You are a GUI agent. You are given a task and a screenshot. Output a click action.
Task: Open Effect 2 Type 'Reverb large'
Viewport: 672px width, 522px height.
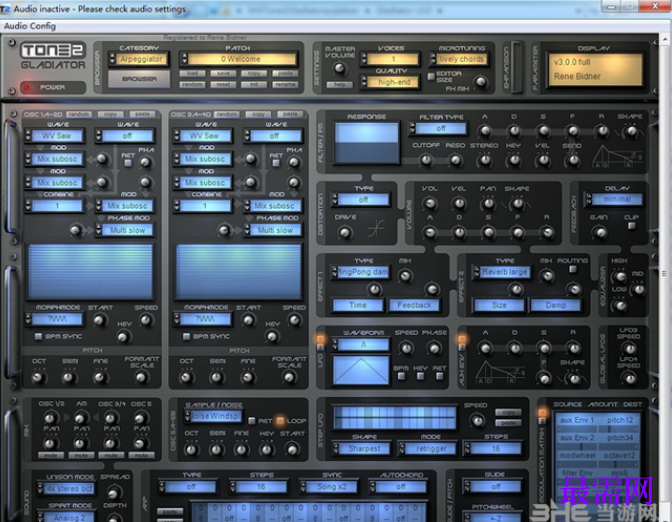(502, 272)
